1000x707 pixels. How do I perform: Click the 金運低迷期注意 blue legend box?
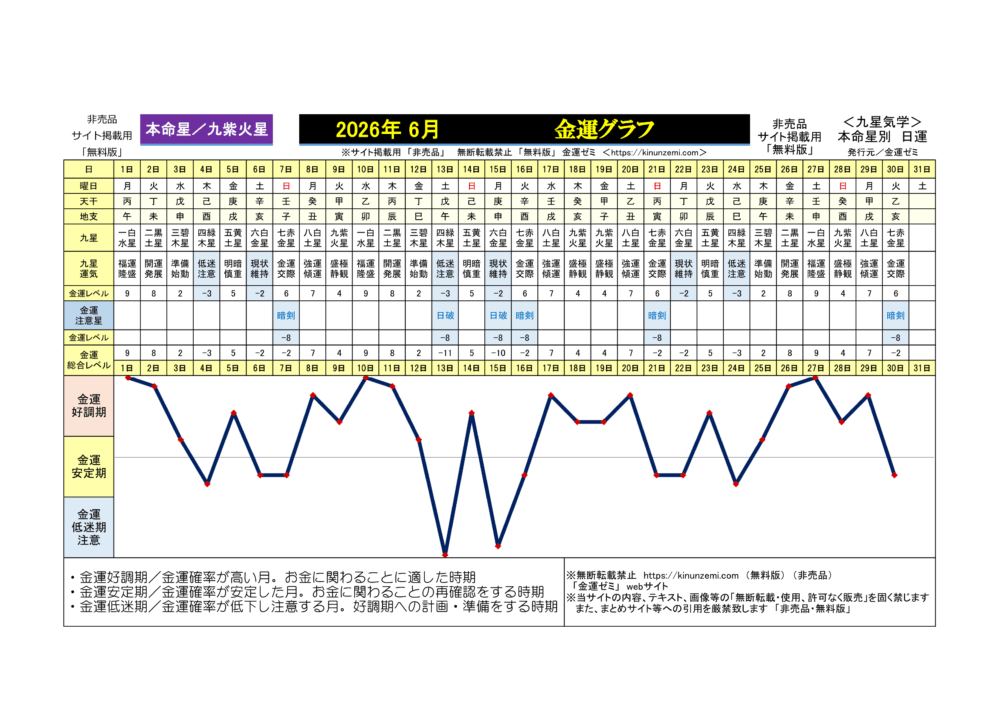(x=89, y=526)
